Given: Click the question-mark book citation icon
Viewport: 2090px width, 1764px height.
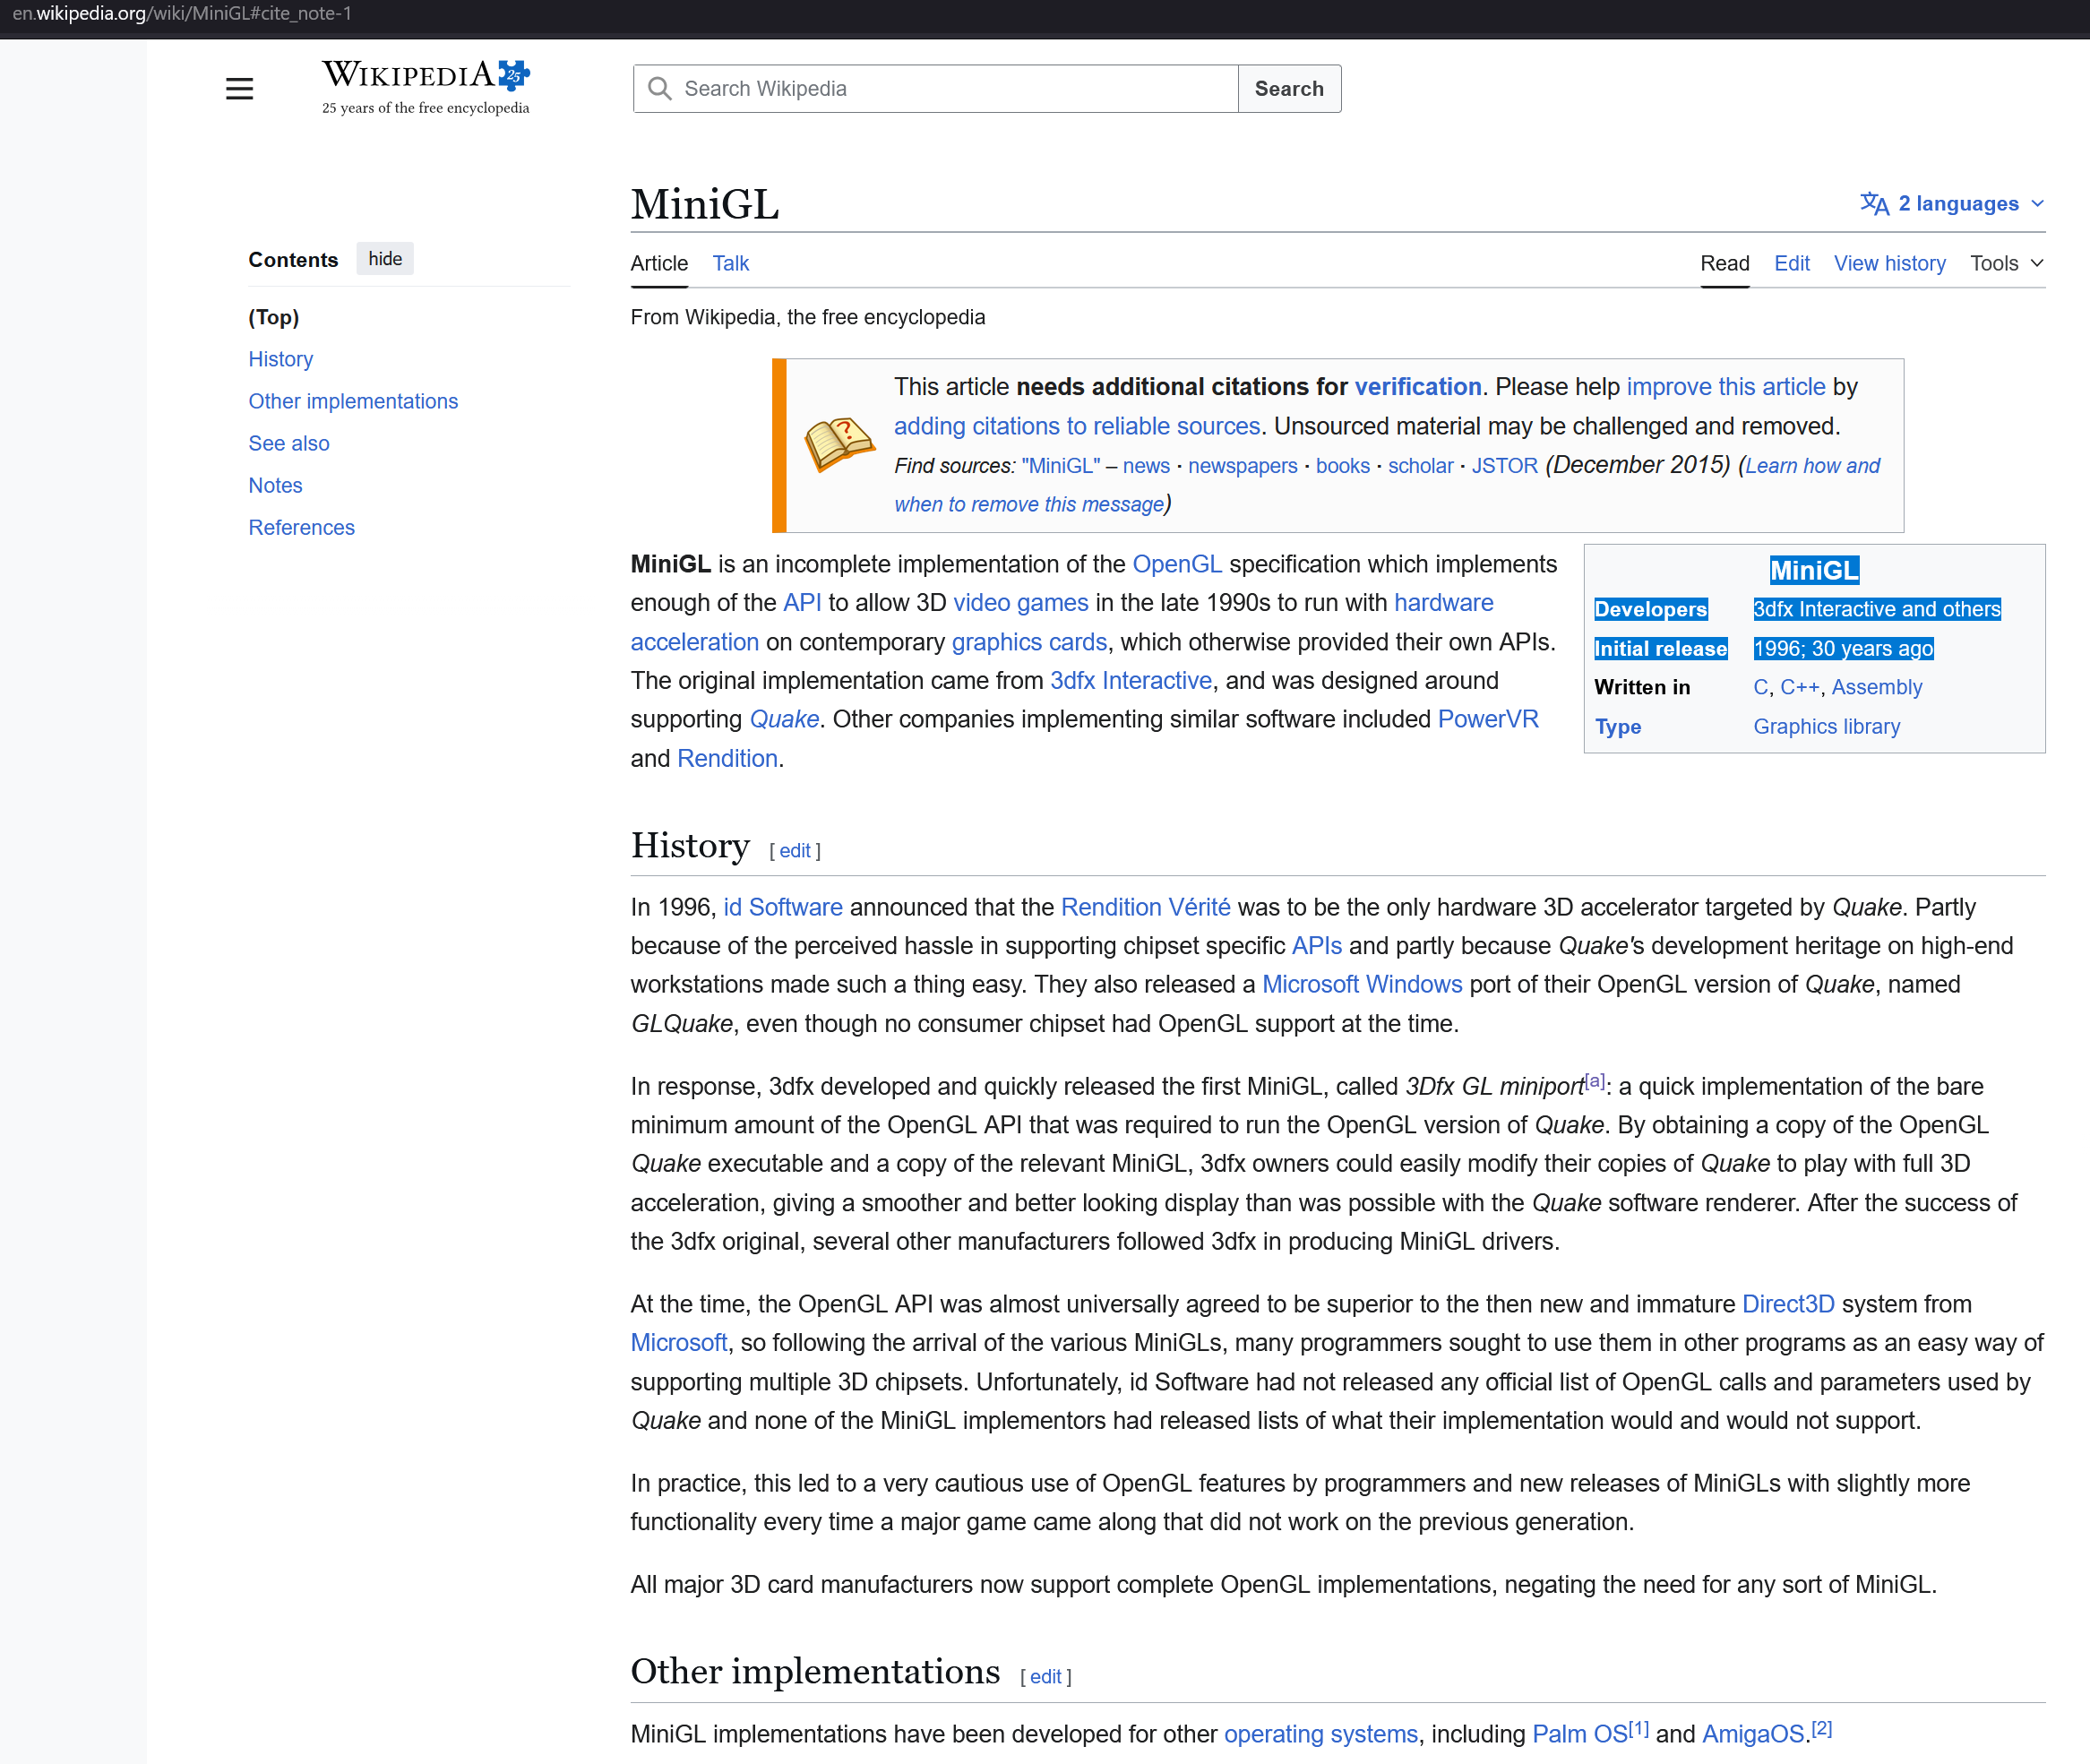Looking at the screenshot, I should 839,445.
